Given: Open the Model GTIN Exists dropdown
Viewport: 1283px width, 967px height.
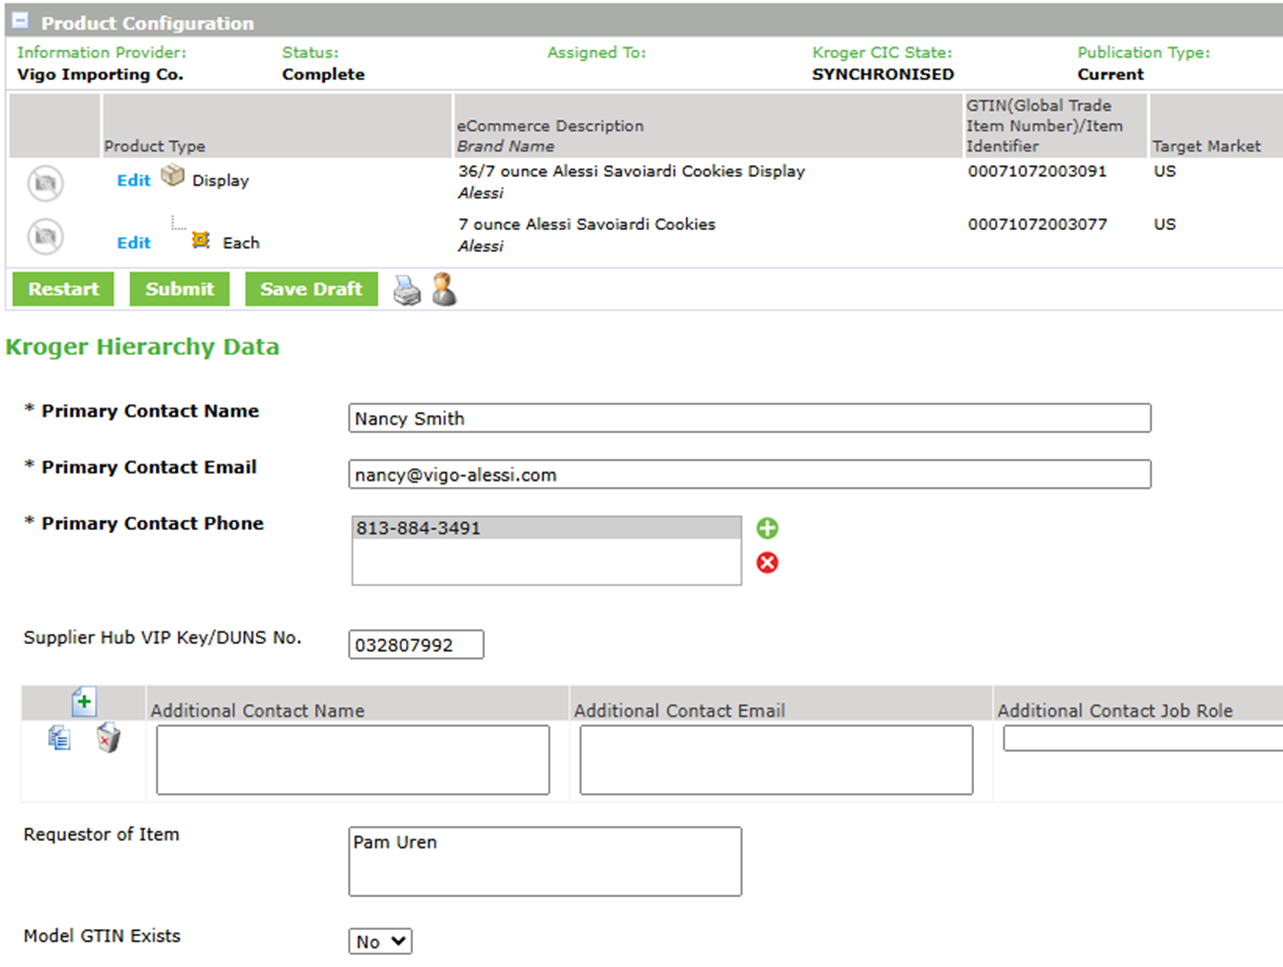Looking at the screenshot, I should pyautogui.click(x=380, y=940).
